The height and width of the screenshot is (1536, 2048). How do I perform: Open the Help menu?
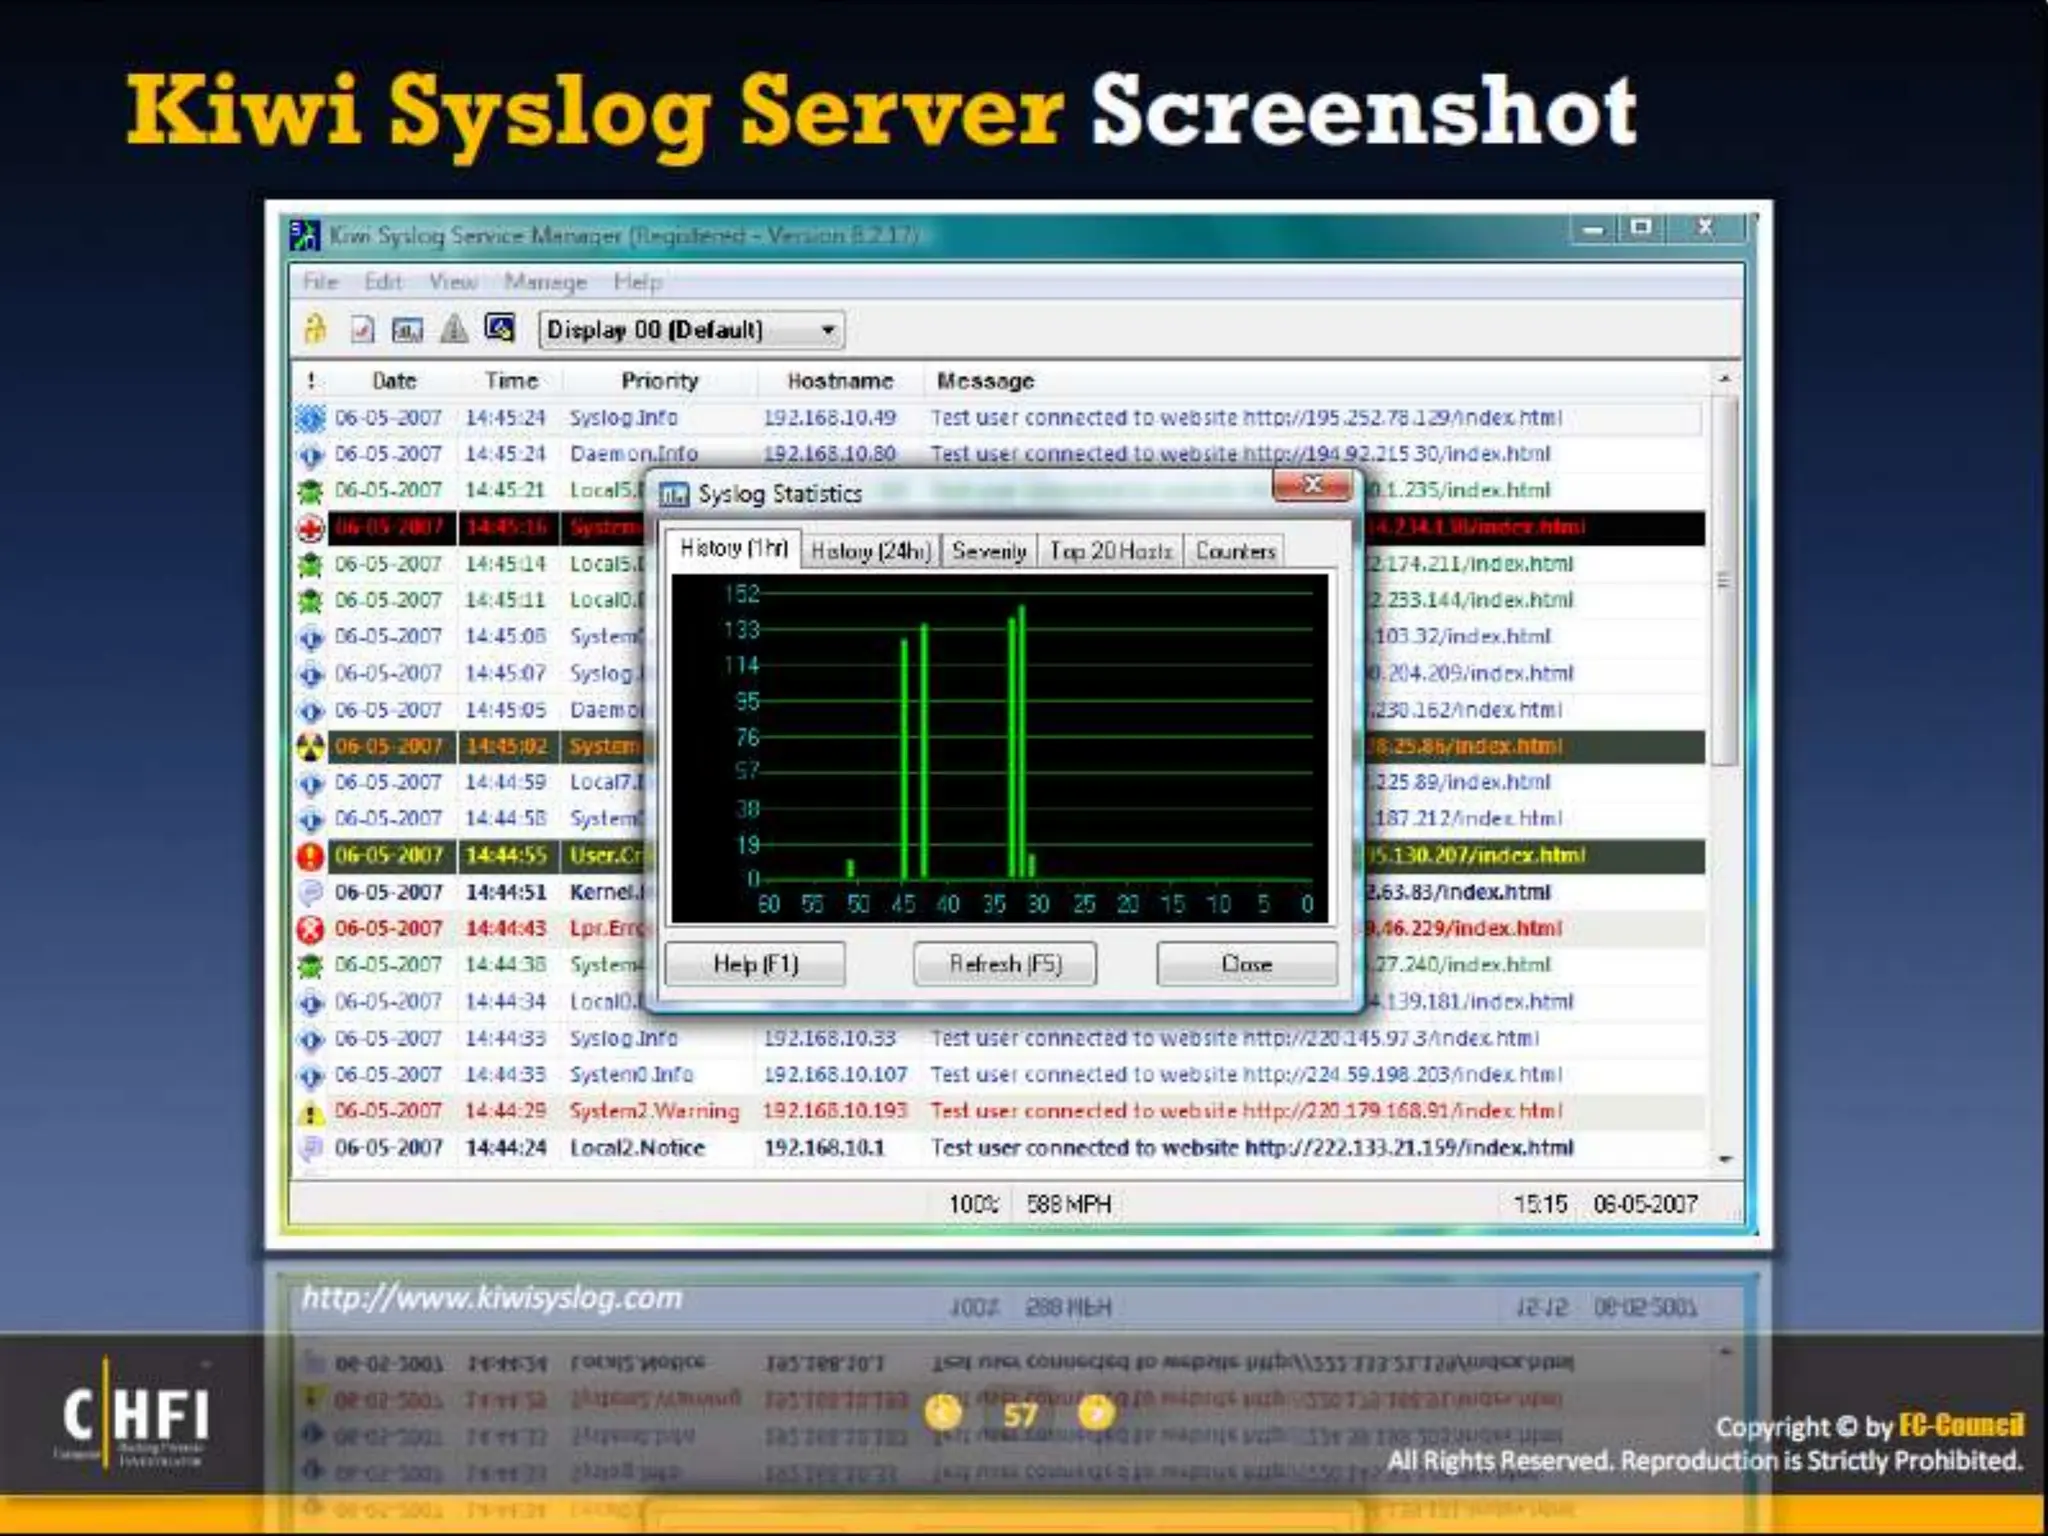637,282
